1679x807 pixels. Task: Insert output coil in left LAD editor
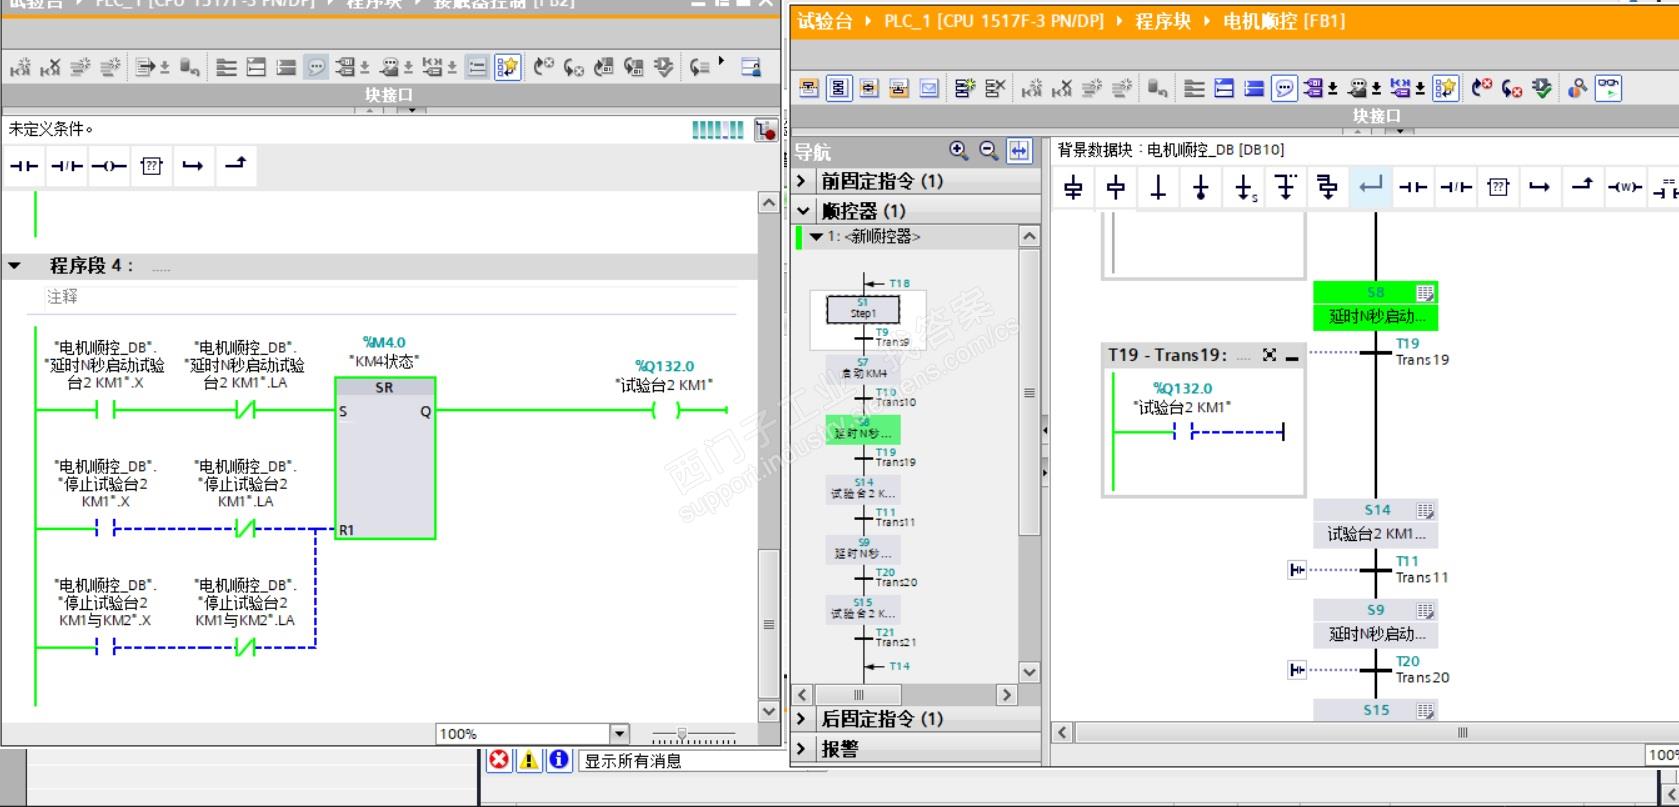pyautogui.click(x=108, y=166)
